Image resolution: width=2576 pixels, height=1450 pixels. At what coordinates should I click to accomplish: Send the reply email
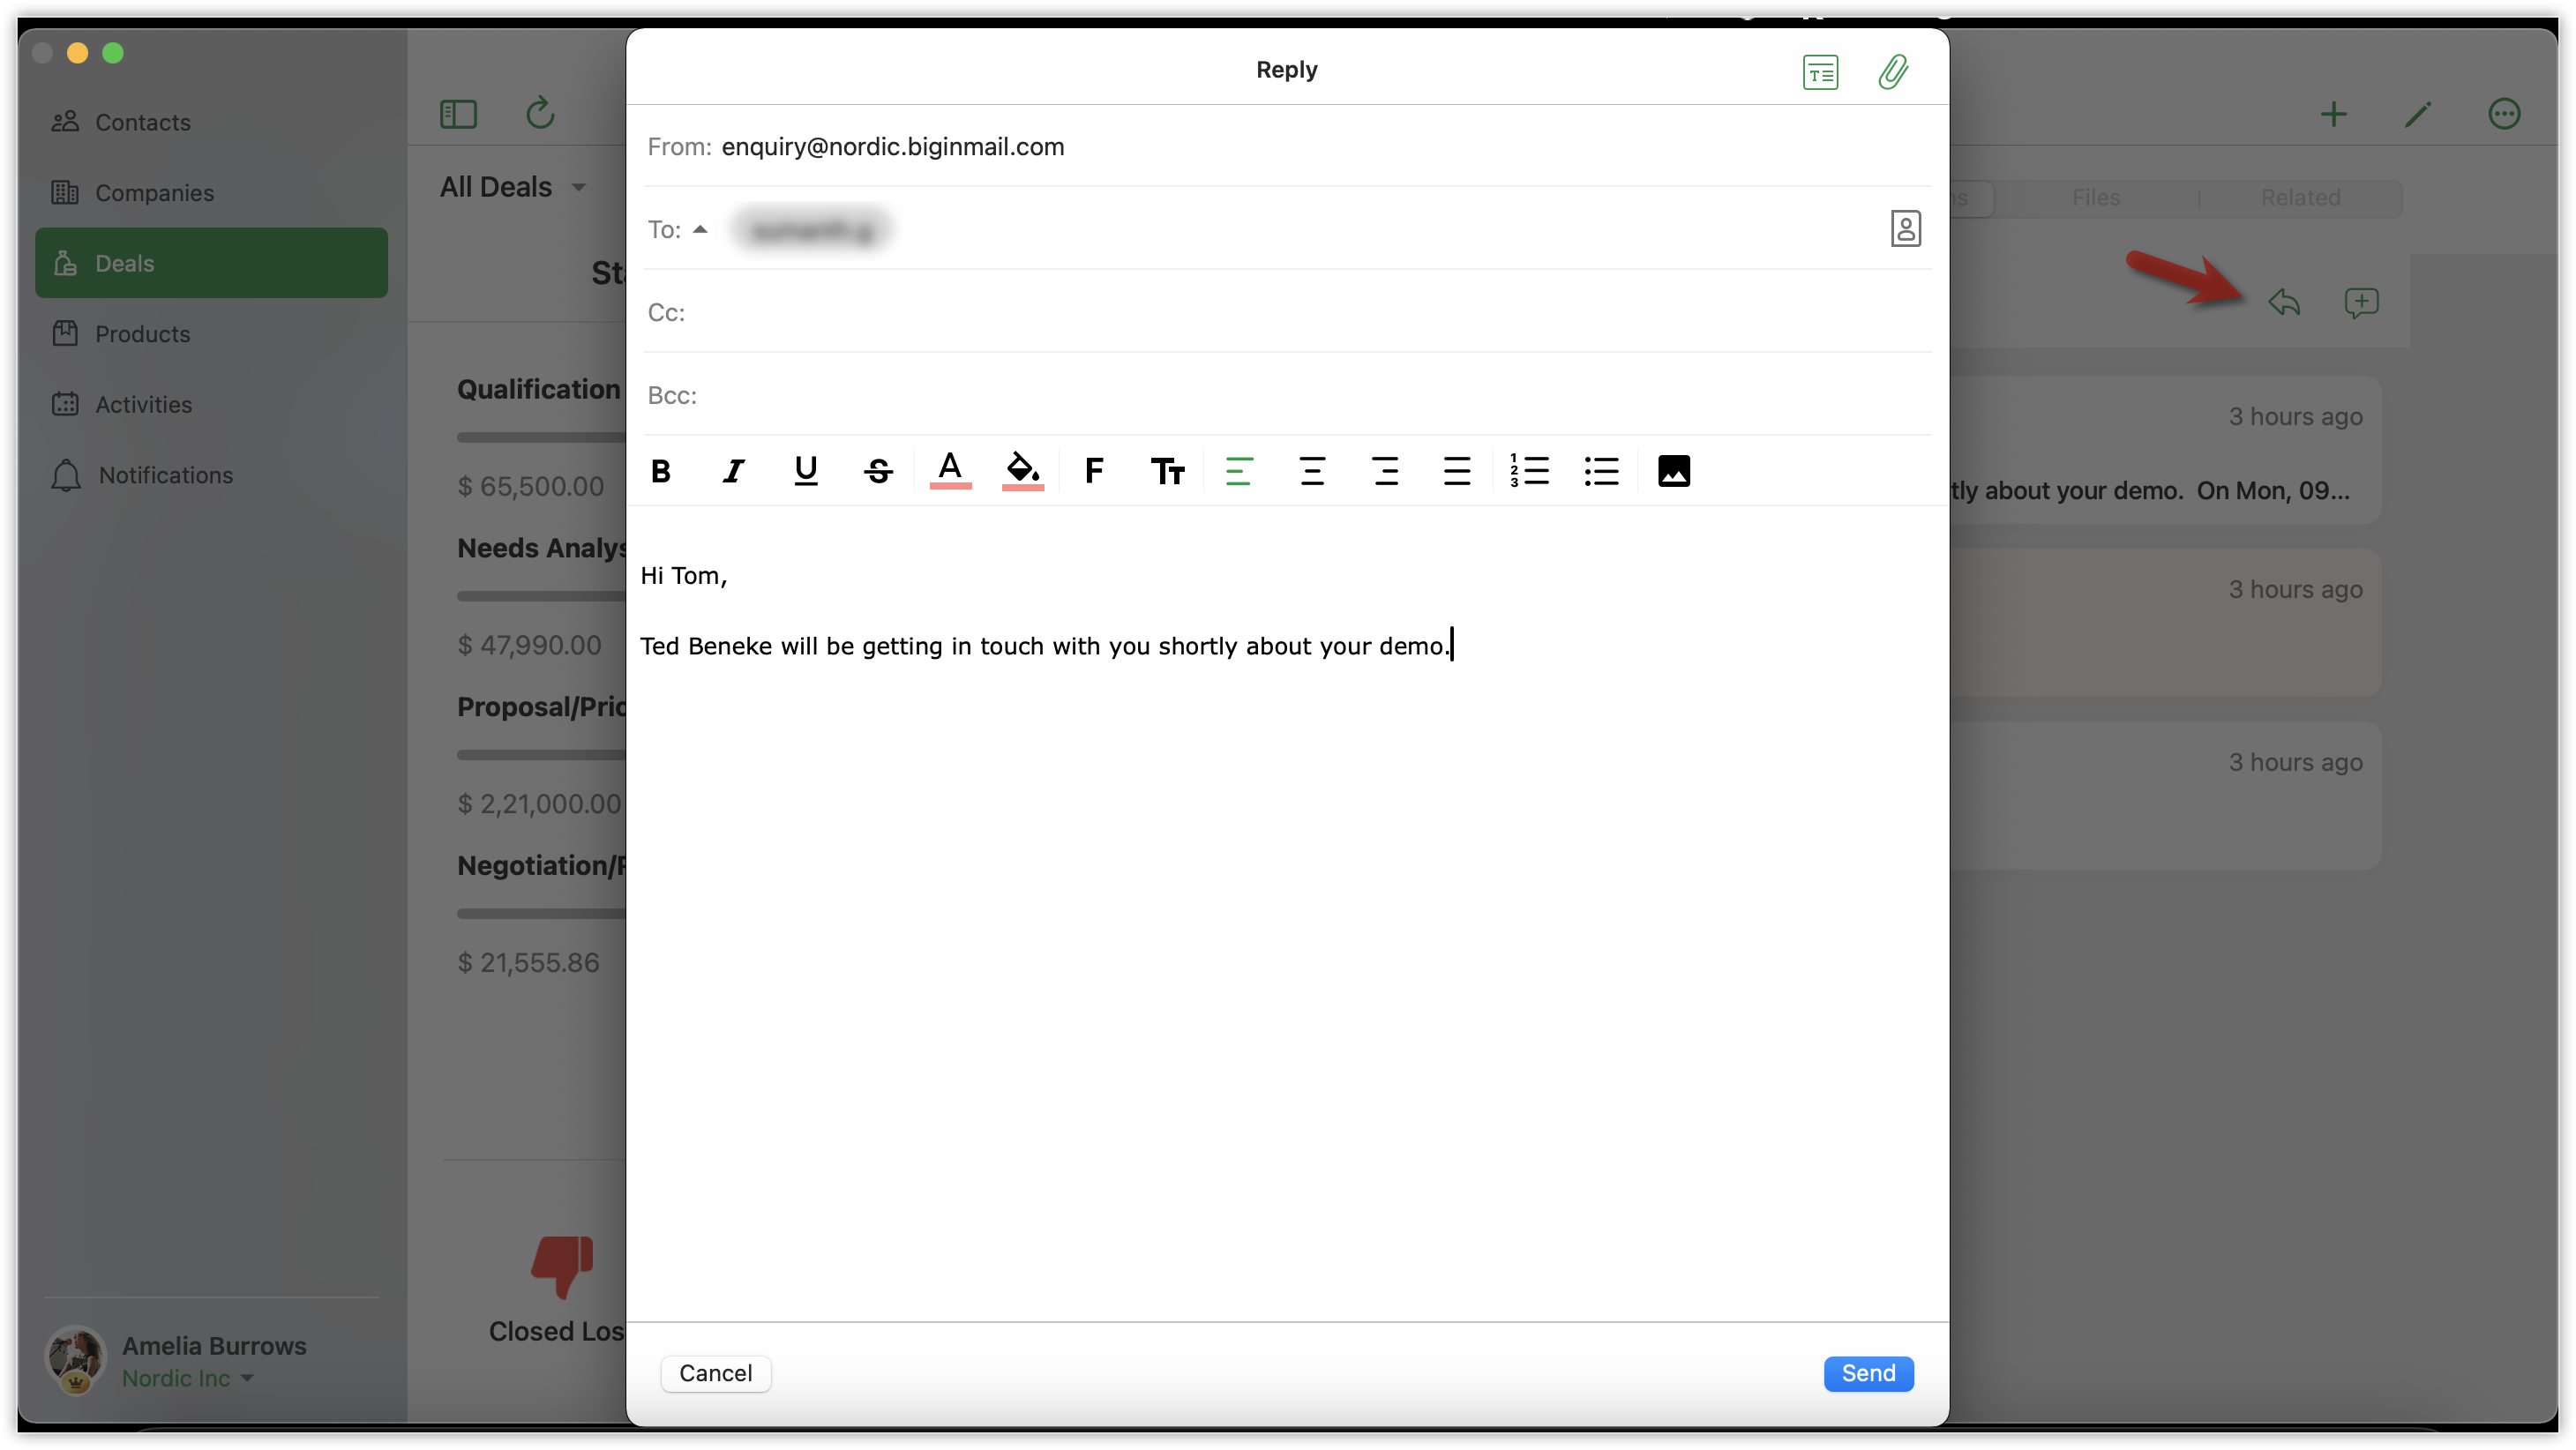tap(1868, 1373)
